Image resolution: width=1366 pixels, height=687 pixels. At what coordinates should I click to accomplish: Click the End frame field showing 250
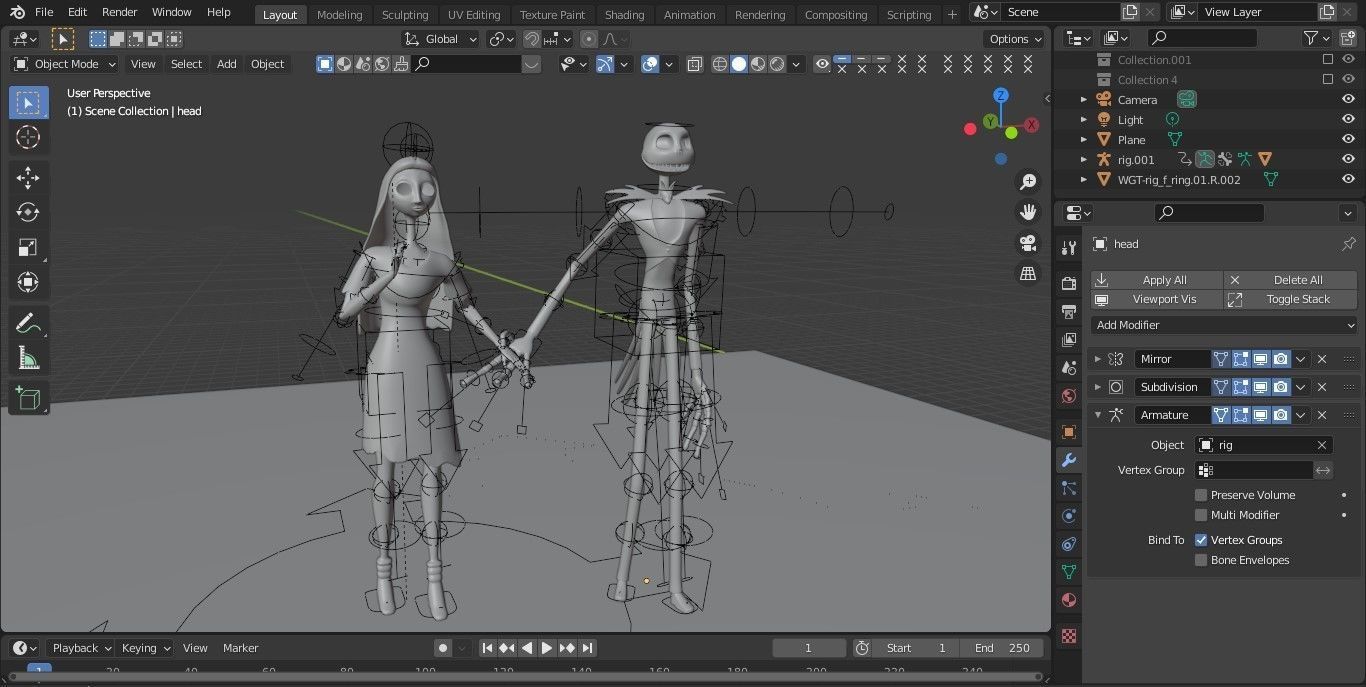coord(1004,648)
